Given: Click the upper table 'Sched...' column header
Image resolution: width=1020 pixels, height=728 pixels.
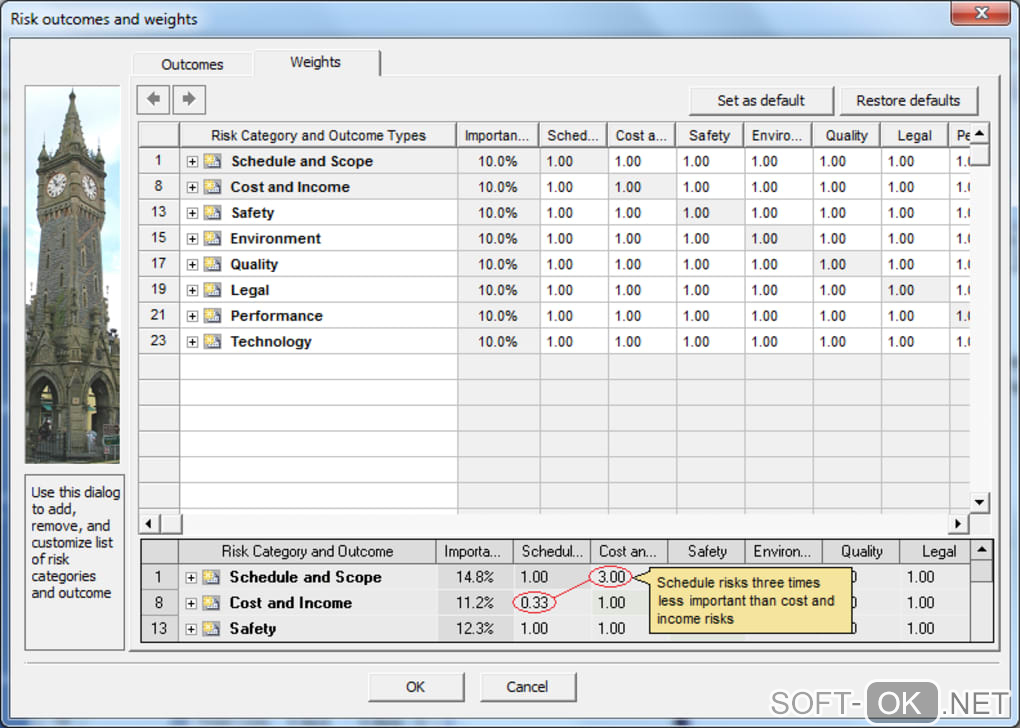Looking at the screenshot, I should [x=573, y=135].
